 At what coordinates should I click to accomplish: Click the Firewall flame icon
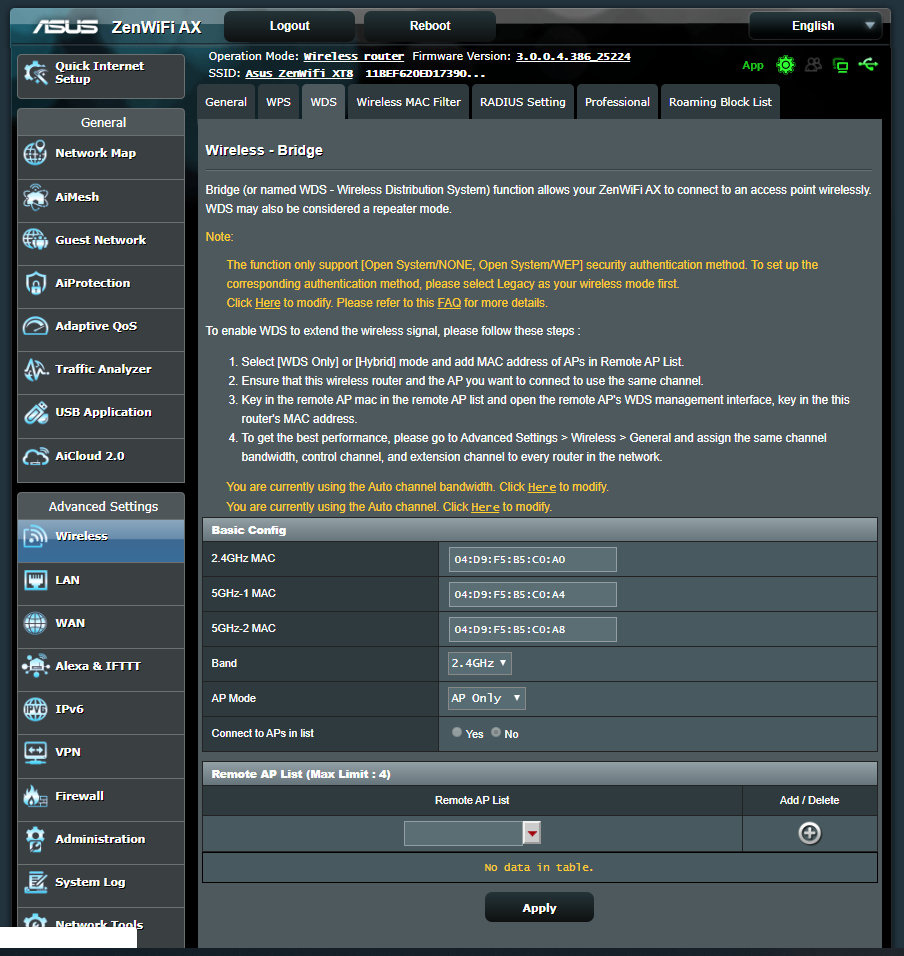click(35, 796)
